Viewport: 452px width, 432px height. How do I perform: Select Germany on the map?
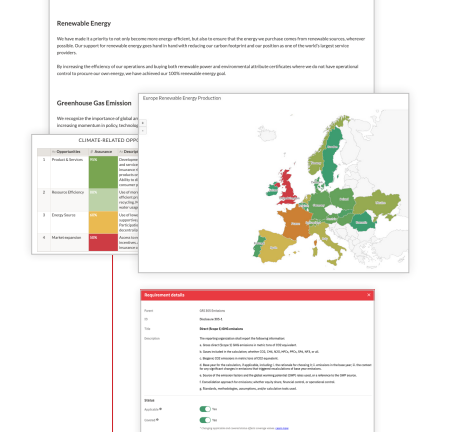(x=318, y=204)
